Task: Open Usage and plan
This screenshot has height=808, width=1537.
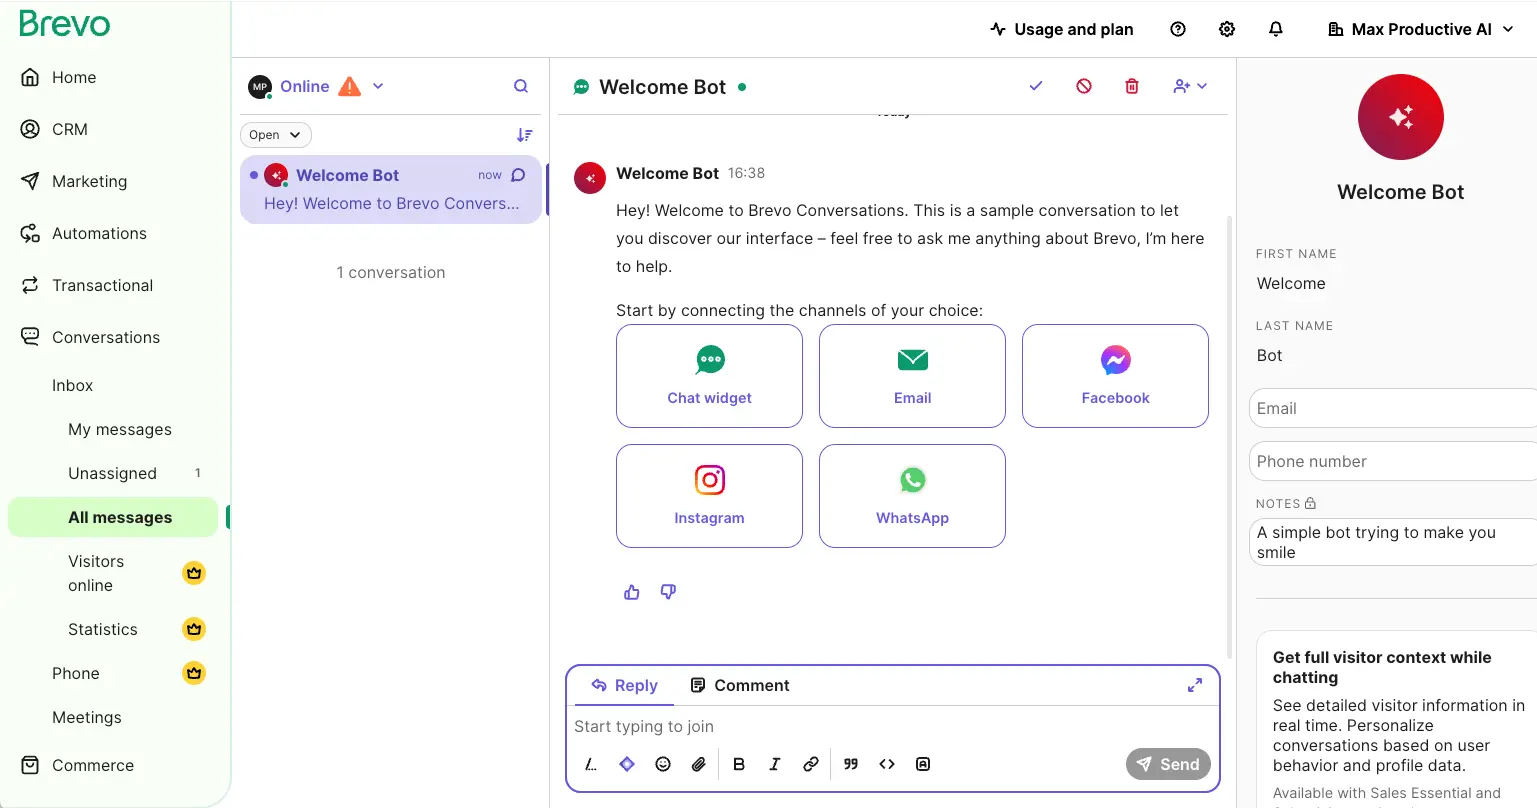Action: 1061,29
